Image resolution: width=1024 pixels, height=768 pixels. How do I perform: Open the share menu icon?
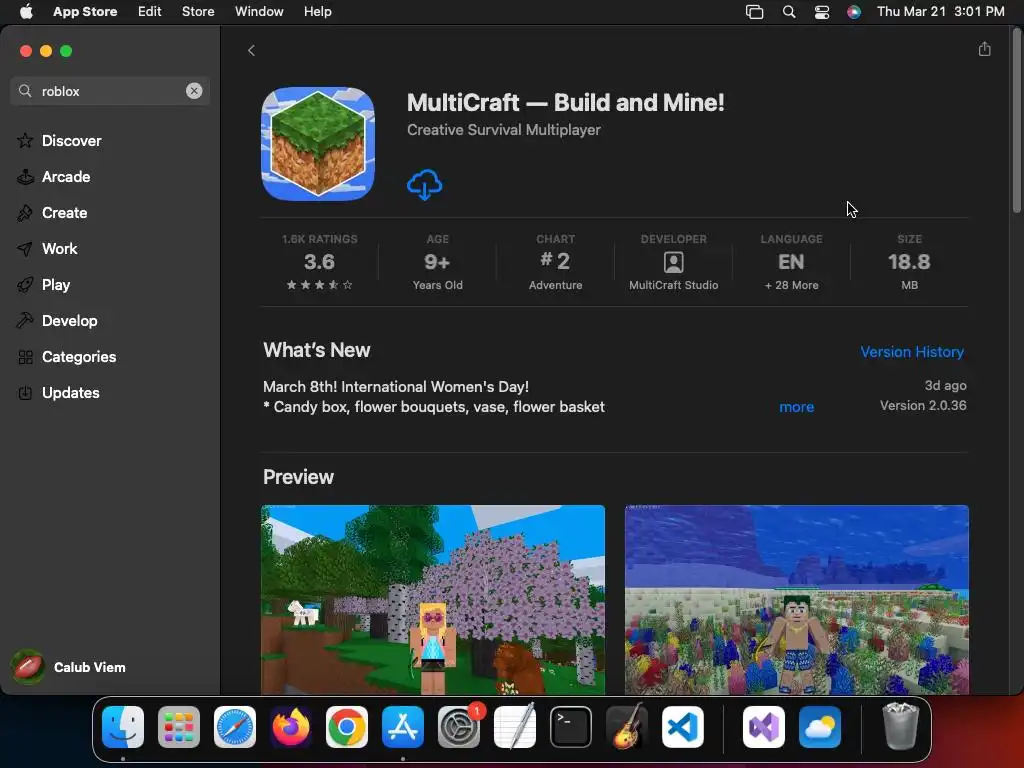pos(984,49)
